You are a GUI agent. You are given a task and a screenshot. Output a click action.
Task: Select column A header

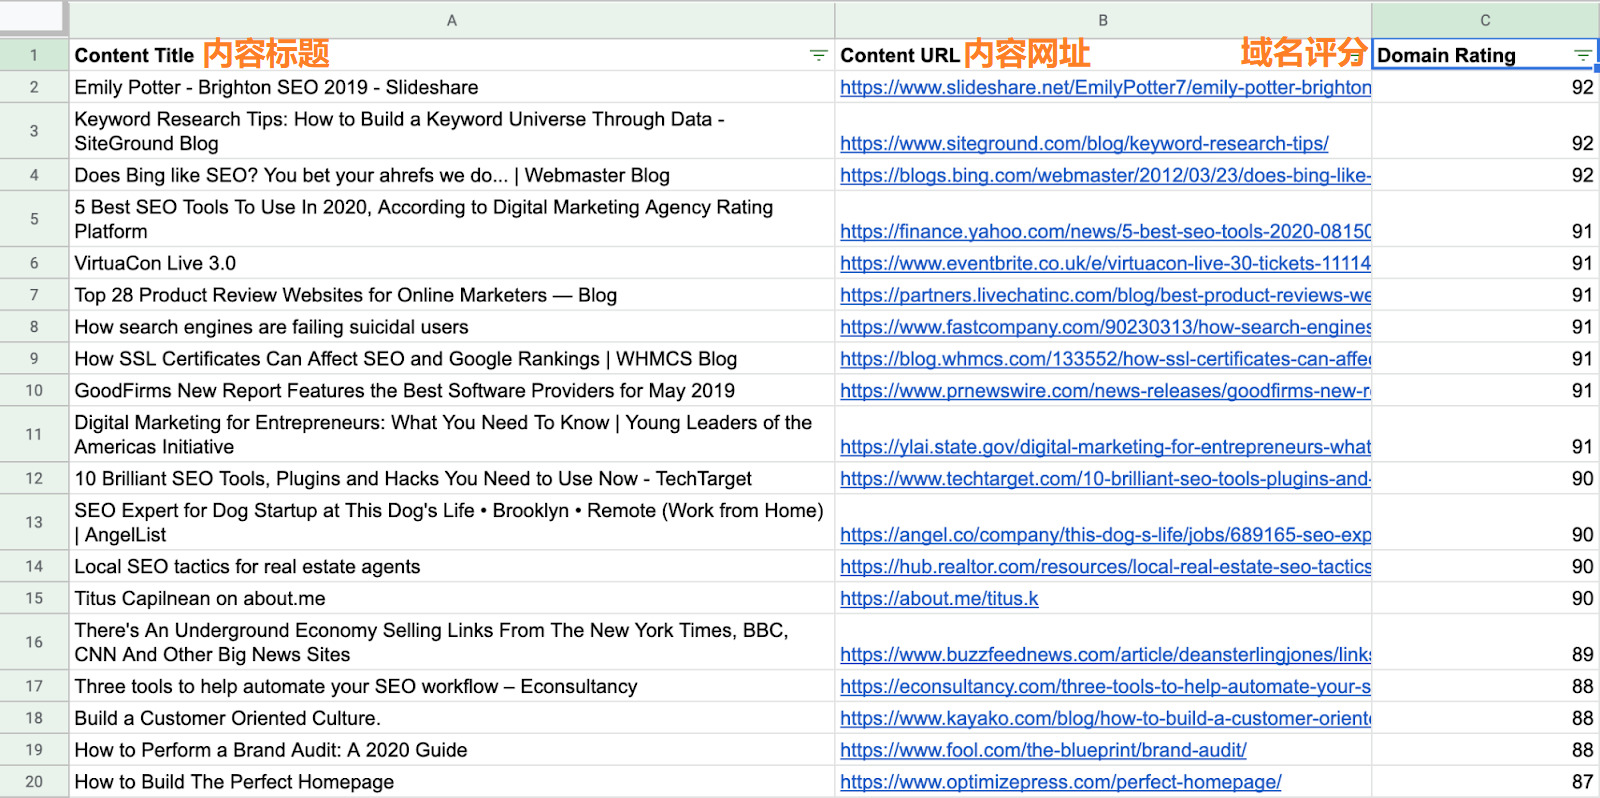(x=452, y=20)
